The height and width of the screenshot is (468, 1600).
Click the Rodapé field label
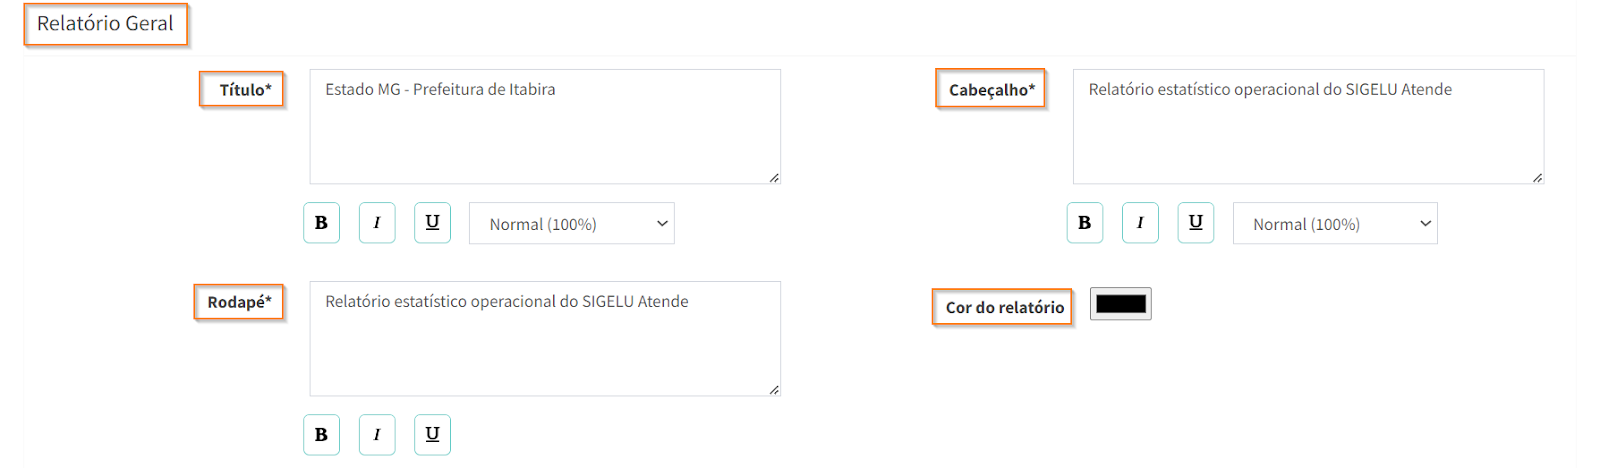(x=239, y=302)
